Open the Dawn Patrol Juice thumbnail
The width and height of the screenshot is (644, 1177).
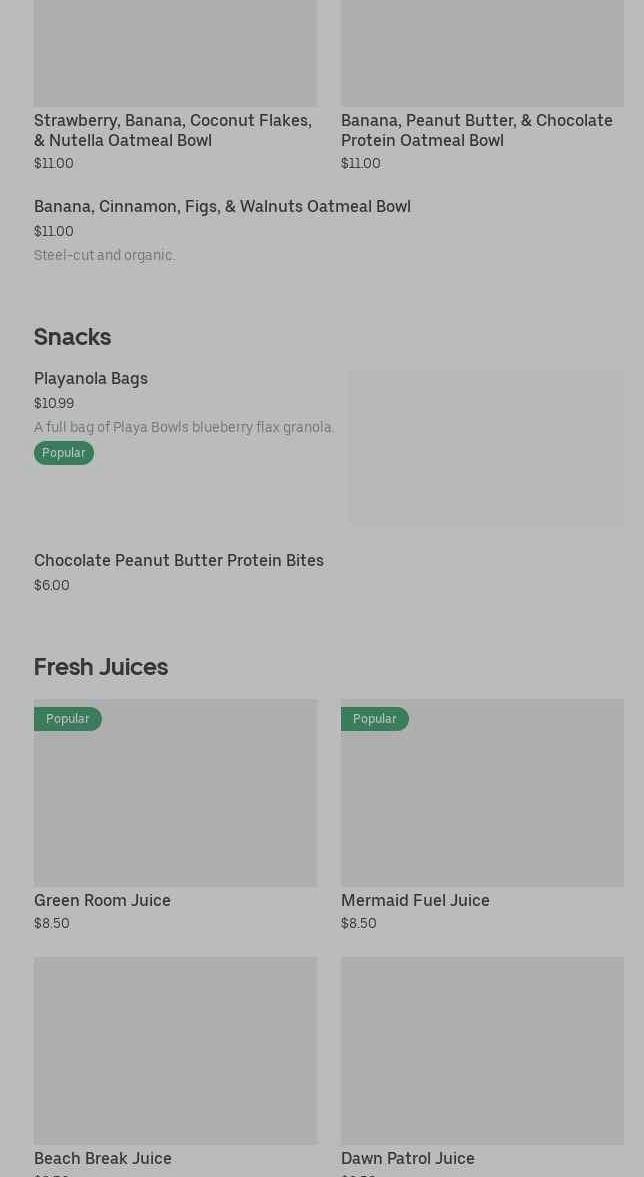click(482, 1050)
